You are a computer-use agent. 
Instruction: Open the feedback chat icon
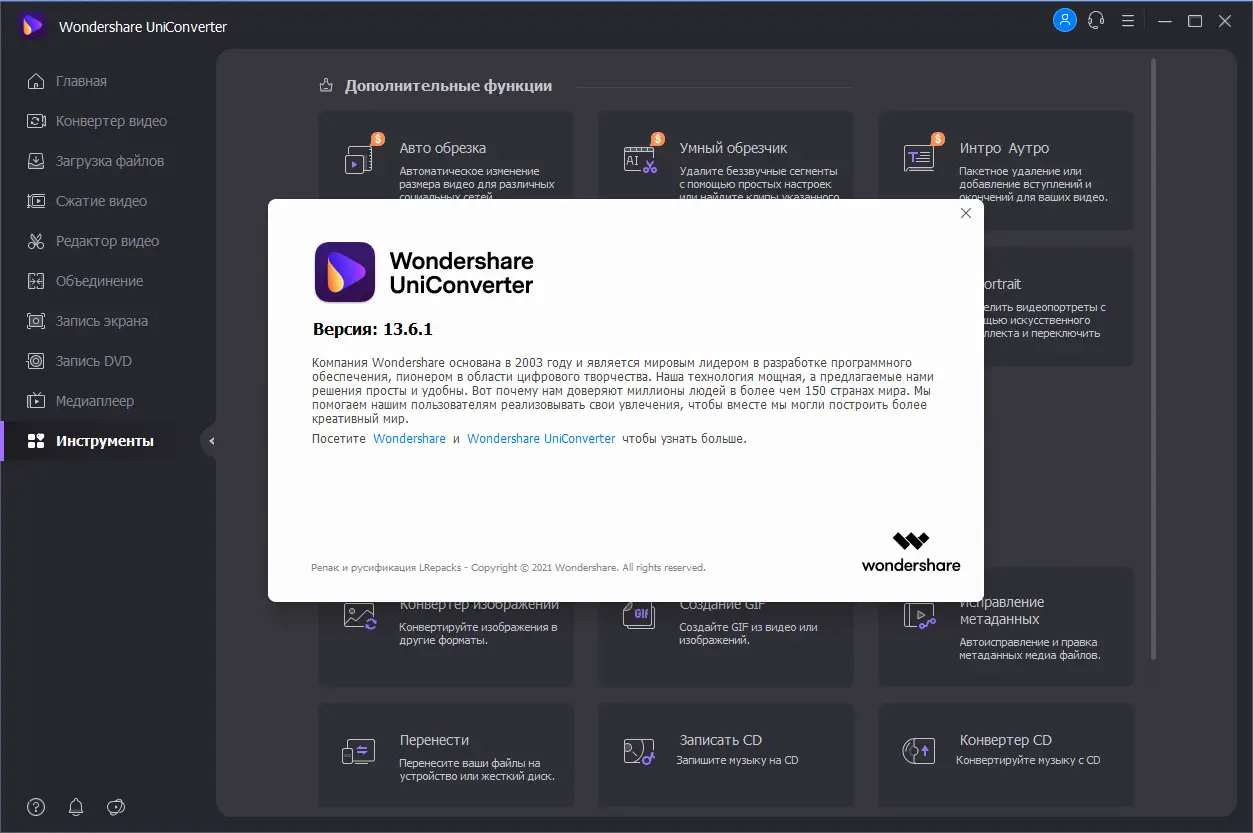tap(116, 807)
